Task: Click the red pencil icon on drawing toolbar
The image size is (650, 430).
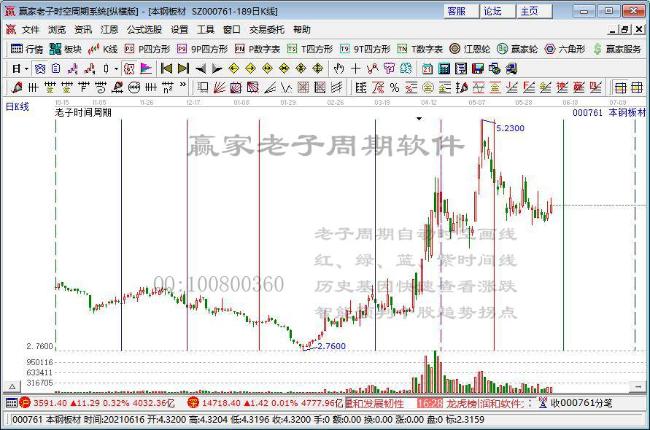Action: (17, 87)
